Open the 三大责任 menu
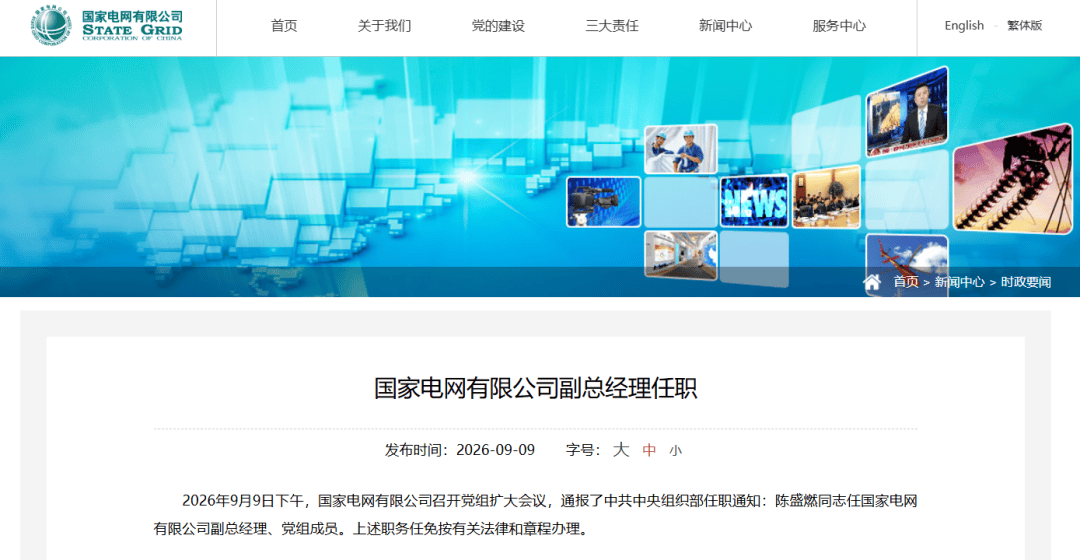 612,26
